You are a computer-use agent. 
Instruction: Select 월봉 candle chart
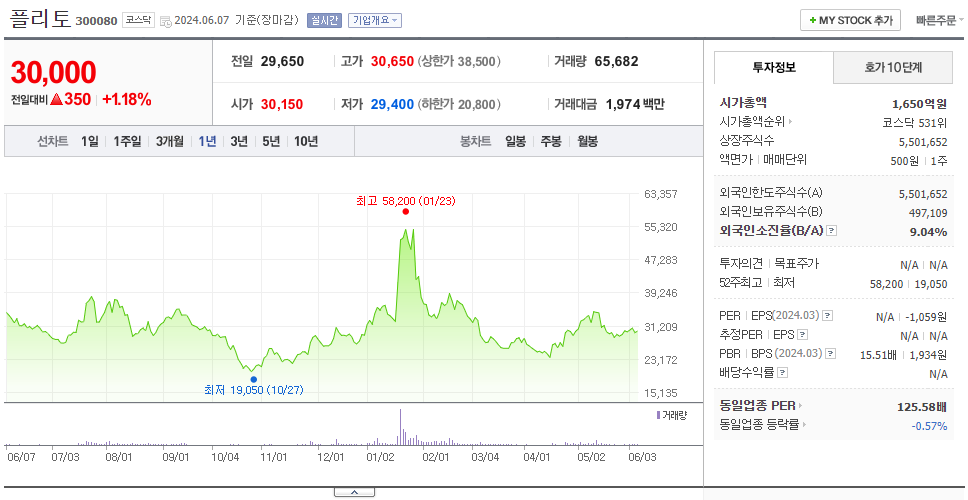tap(588, 141)
